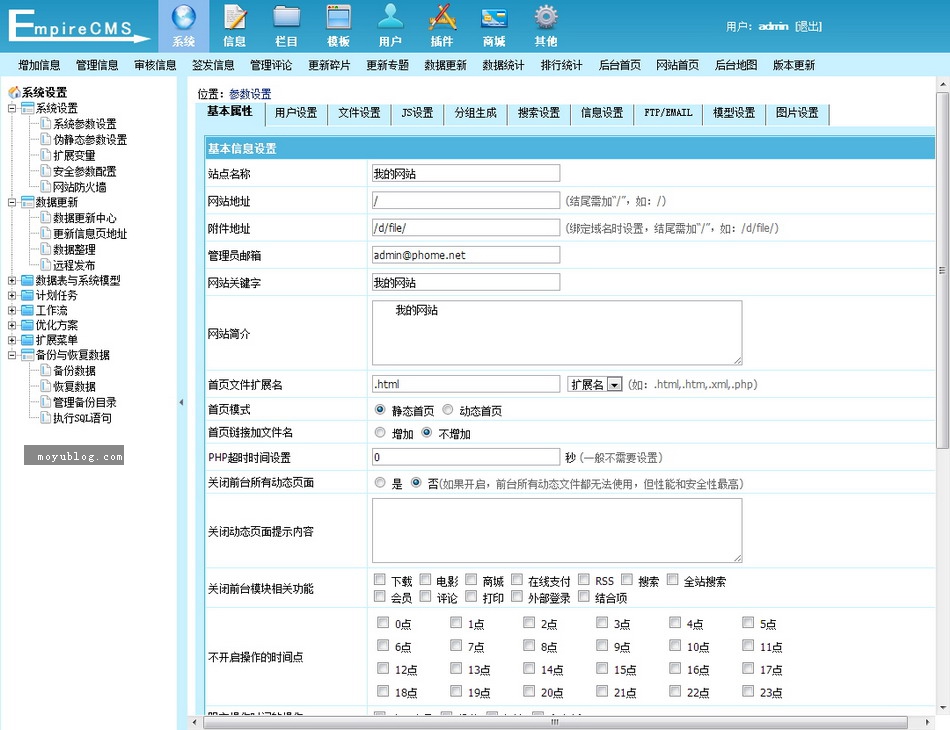Click the 数据表与系统模型 folder icon
The width and height of the screenshot is (950, 730).
pyautogui.click(x=27, y=280)
